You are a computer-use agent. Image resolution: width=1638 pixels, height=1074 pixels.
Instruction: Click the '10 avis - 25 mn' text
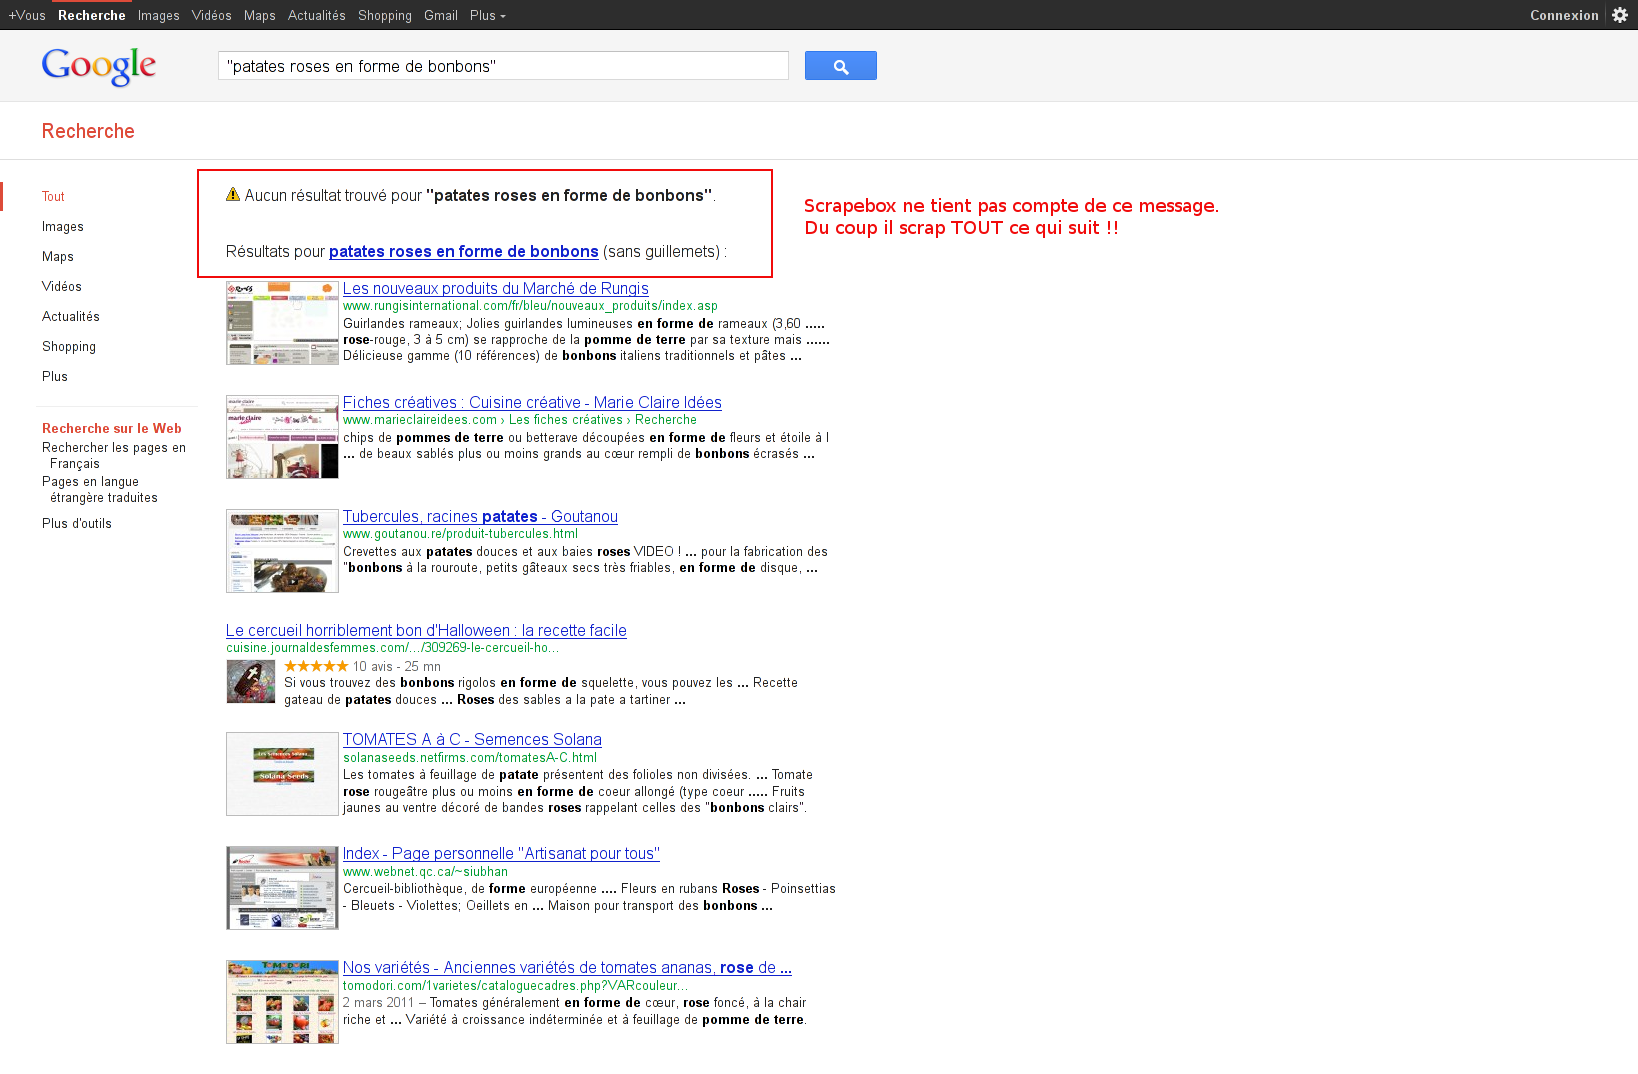pyautogui.click(x=397, y=667)
